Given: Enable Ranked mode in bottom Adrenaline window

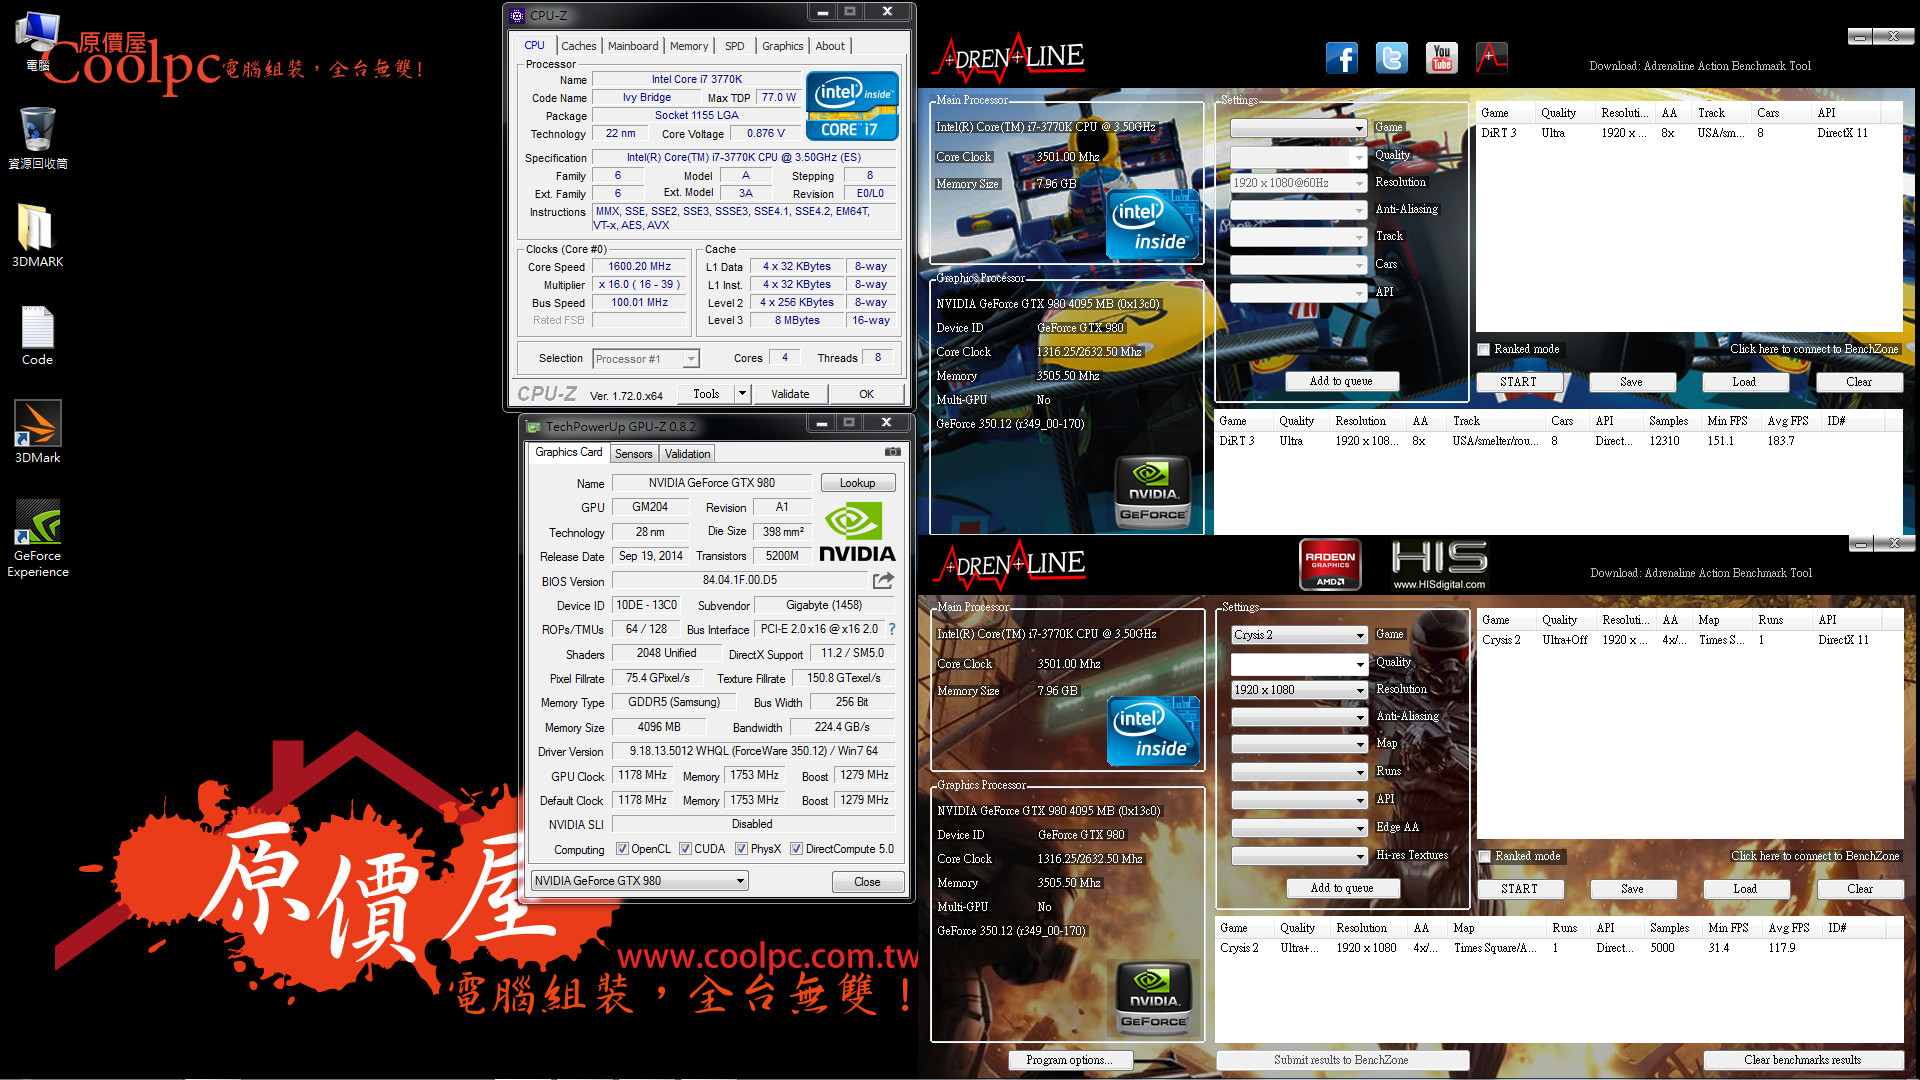Looking at the screenshot, I should pyautogui.click(x=1485, y=856).
